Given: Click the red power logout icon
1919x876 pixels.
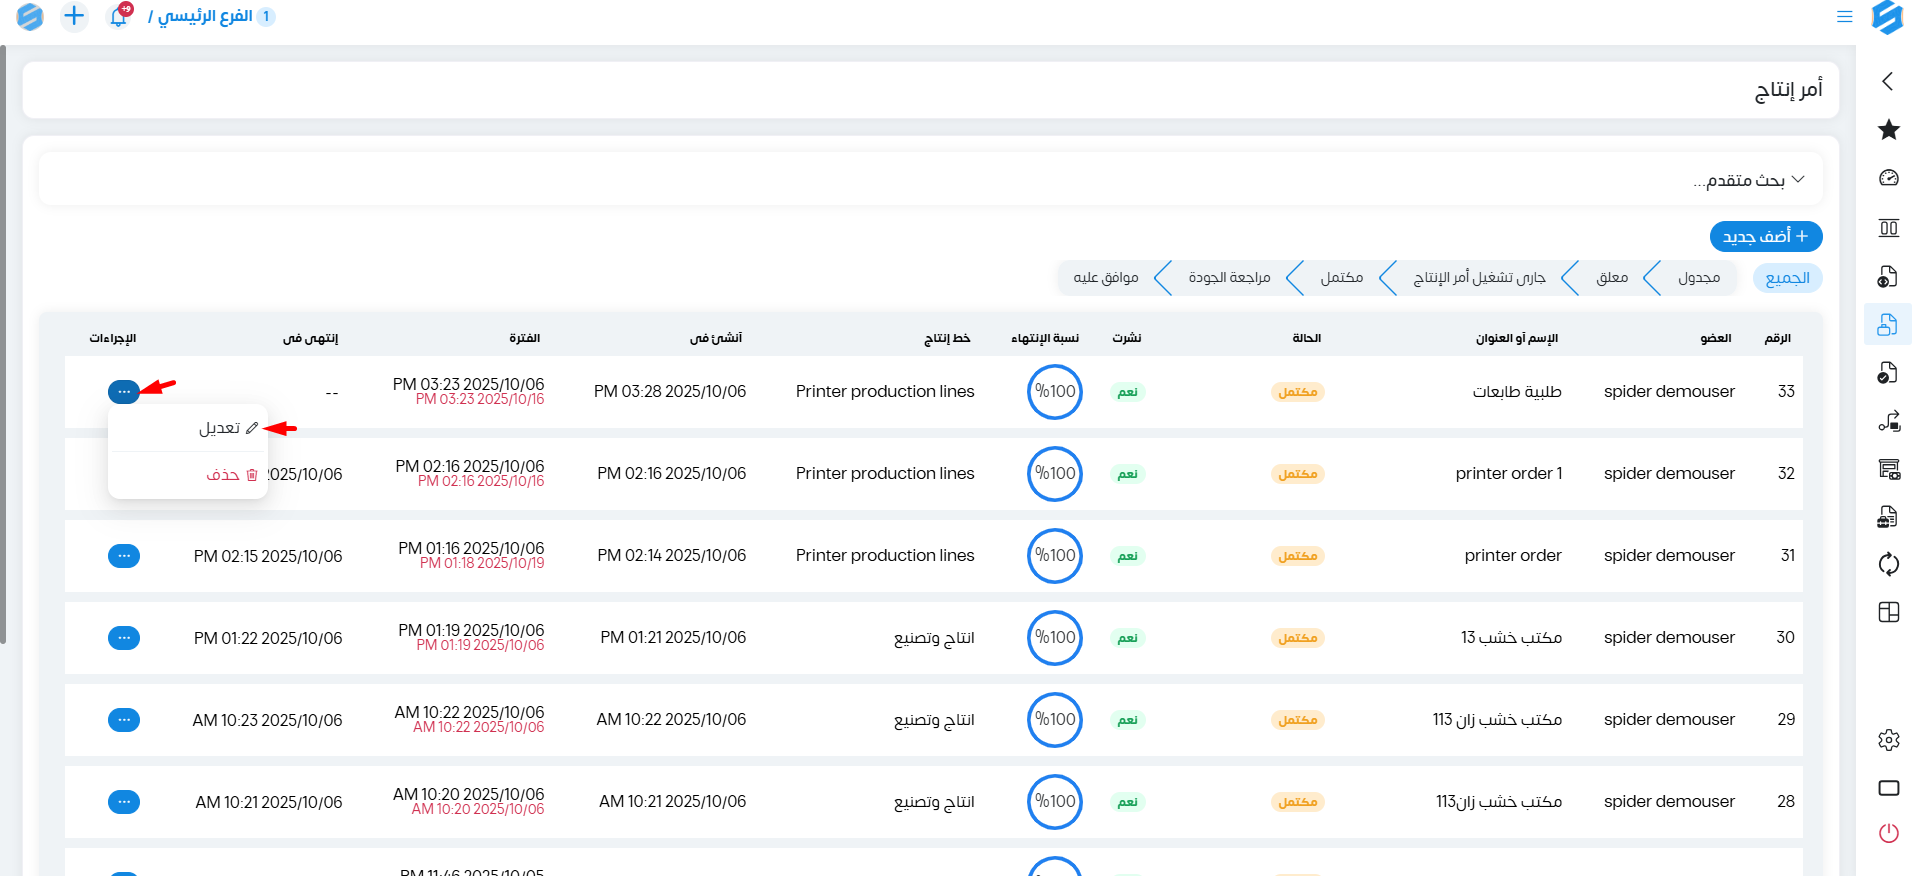Looking at the screenshot, I should [x=1888, y=833].
